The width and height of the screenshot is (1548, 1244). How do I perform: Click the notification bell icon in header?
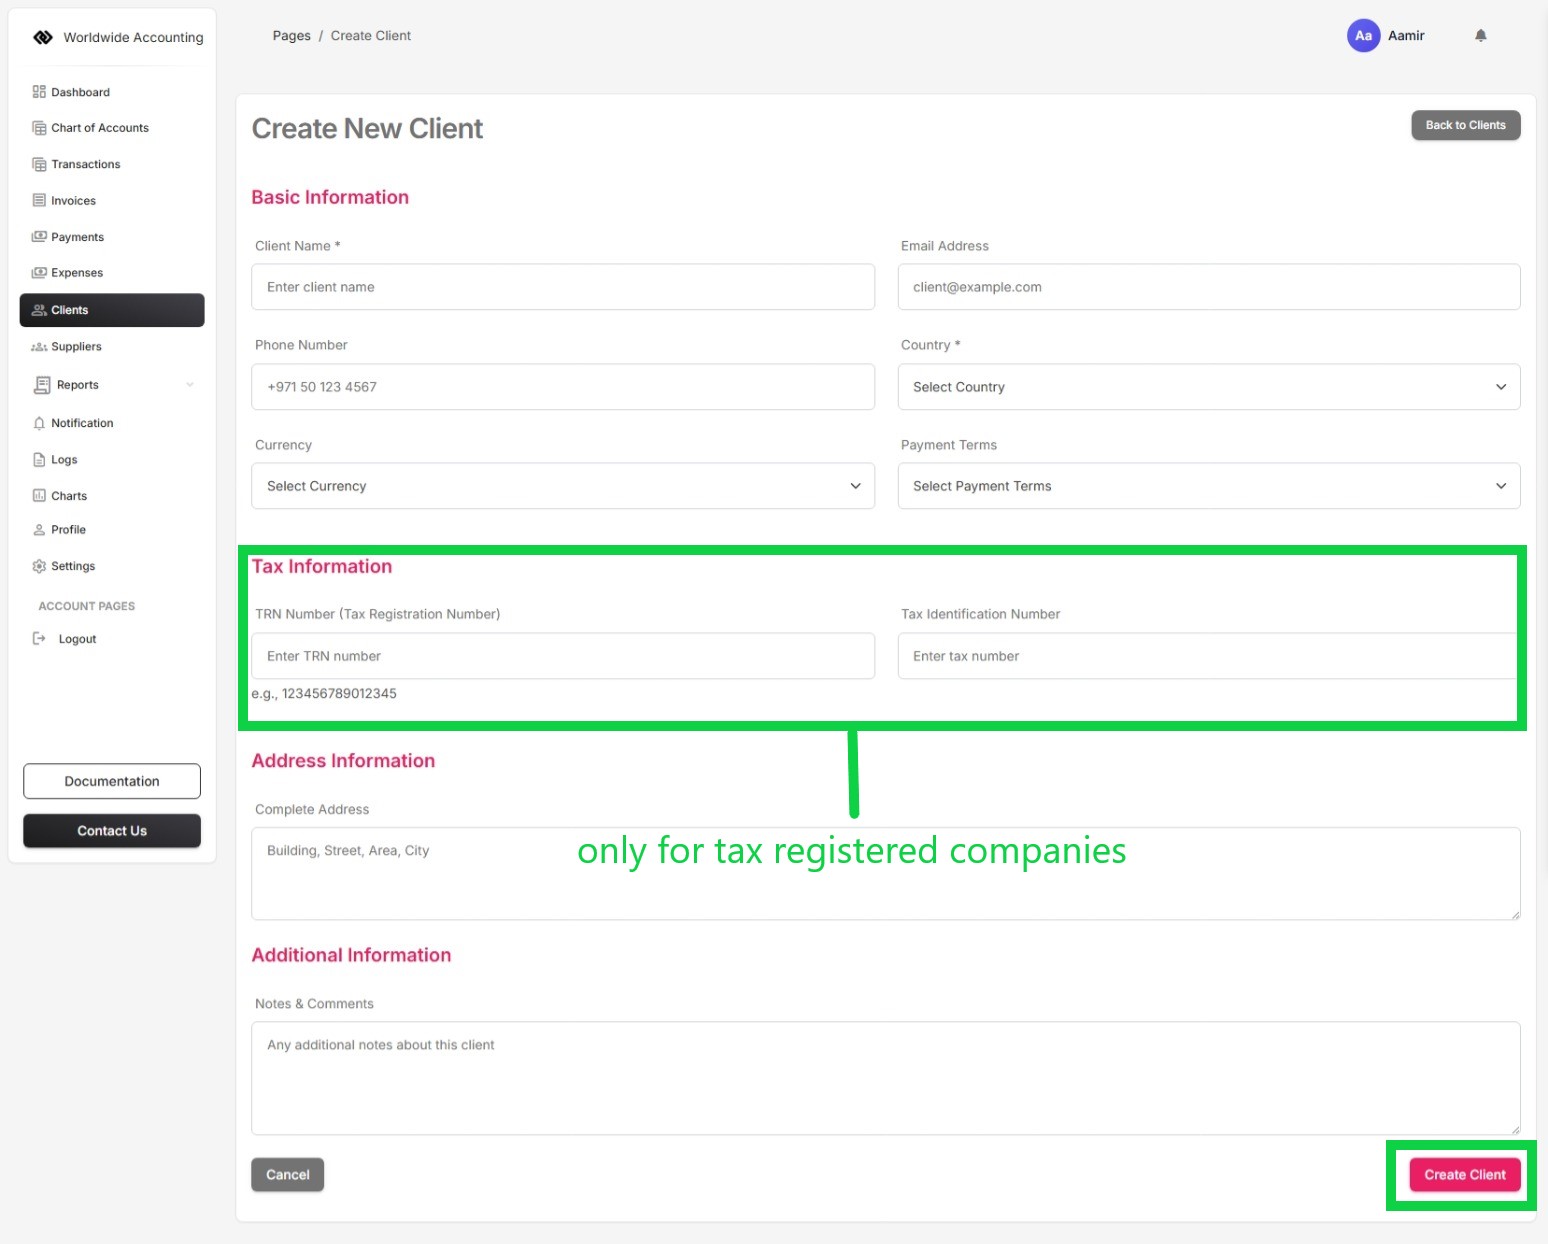[x=1480, y=36]
